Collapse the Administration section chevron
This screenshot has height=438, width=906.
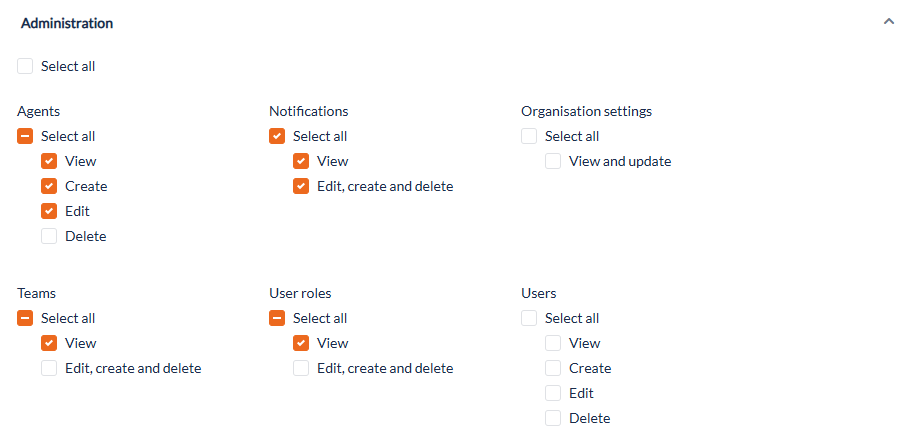[888, 21]
